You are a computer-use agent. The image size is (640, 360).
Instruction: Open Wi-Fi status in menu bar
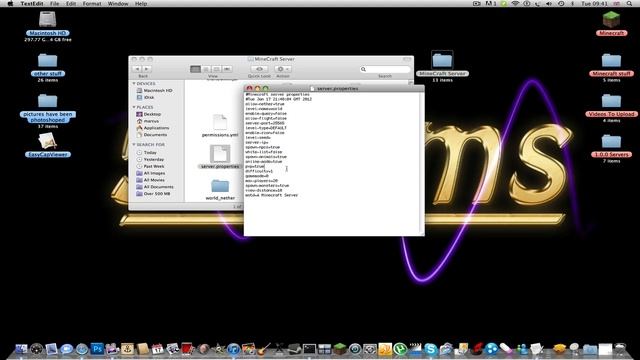coord(515,4)
